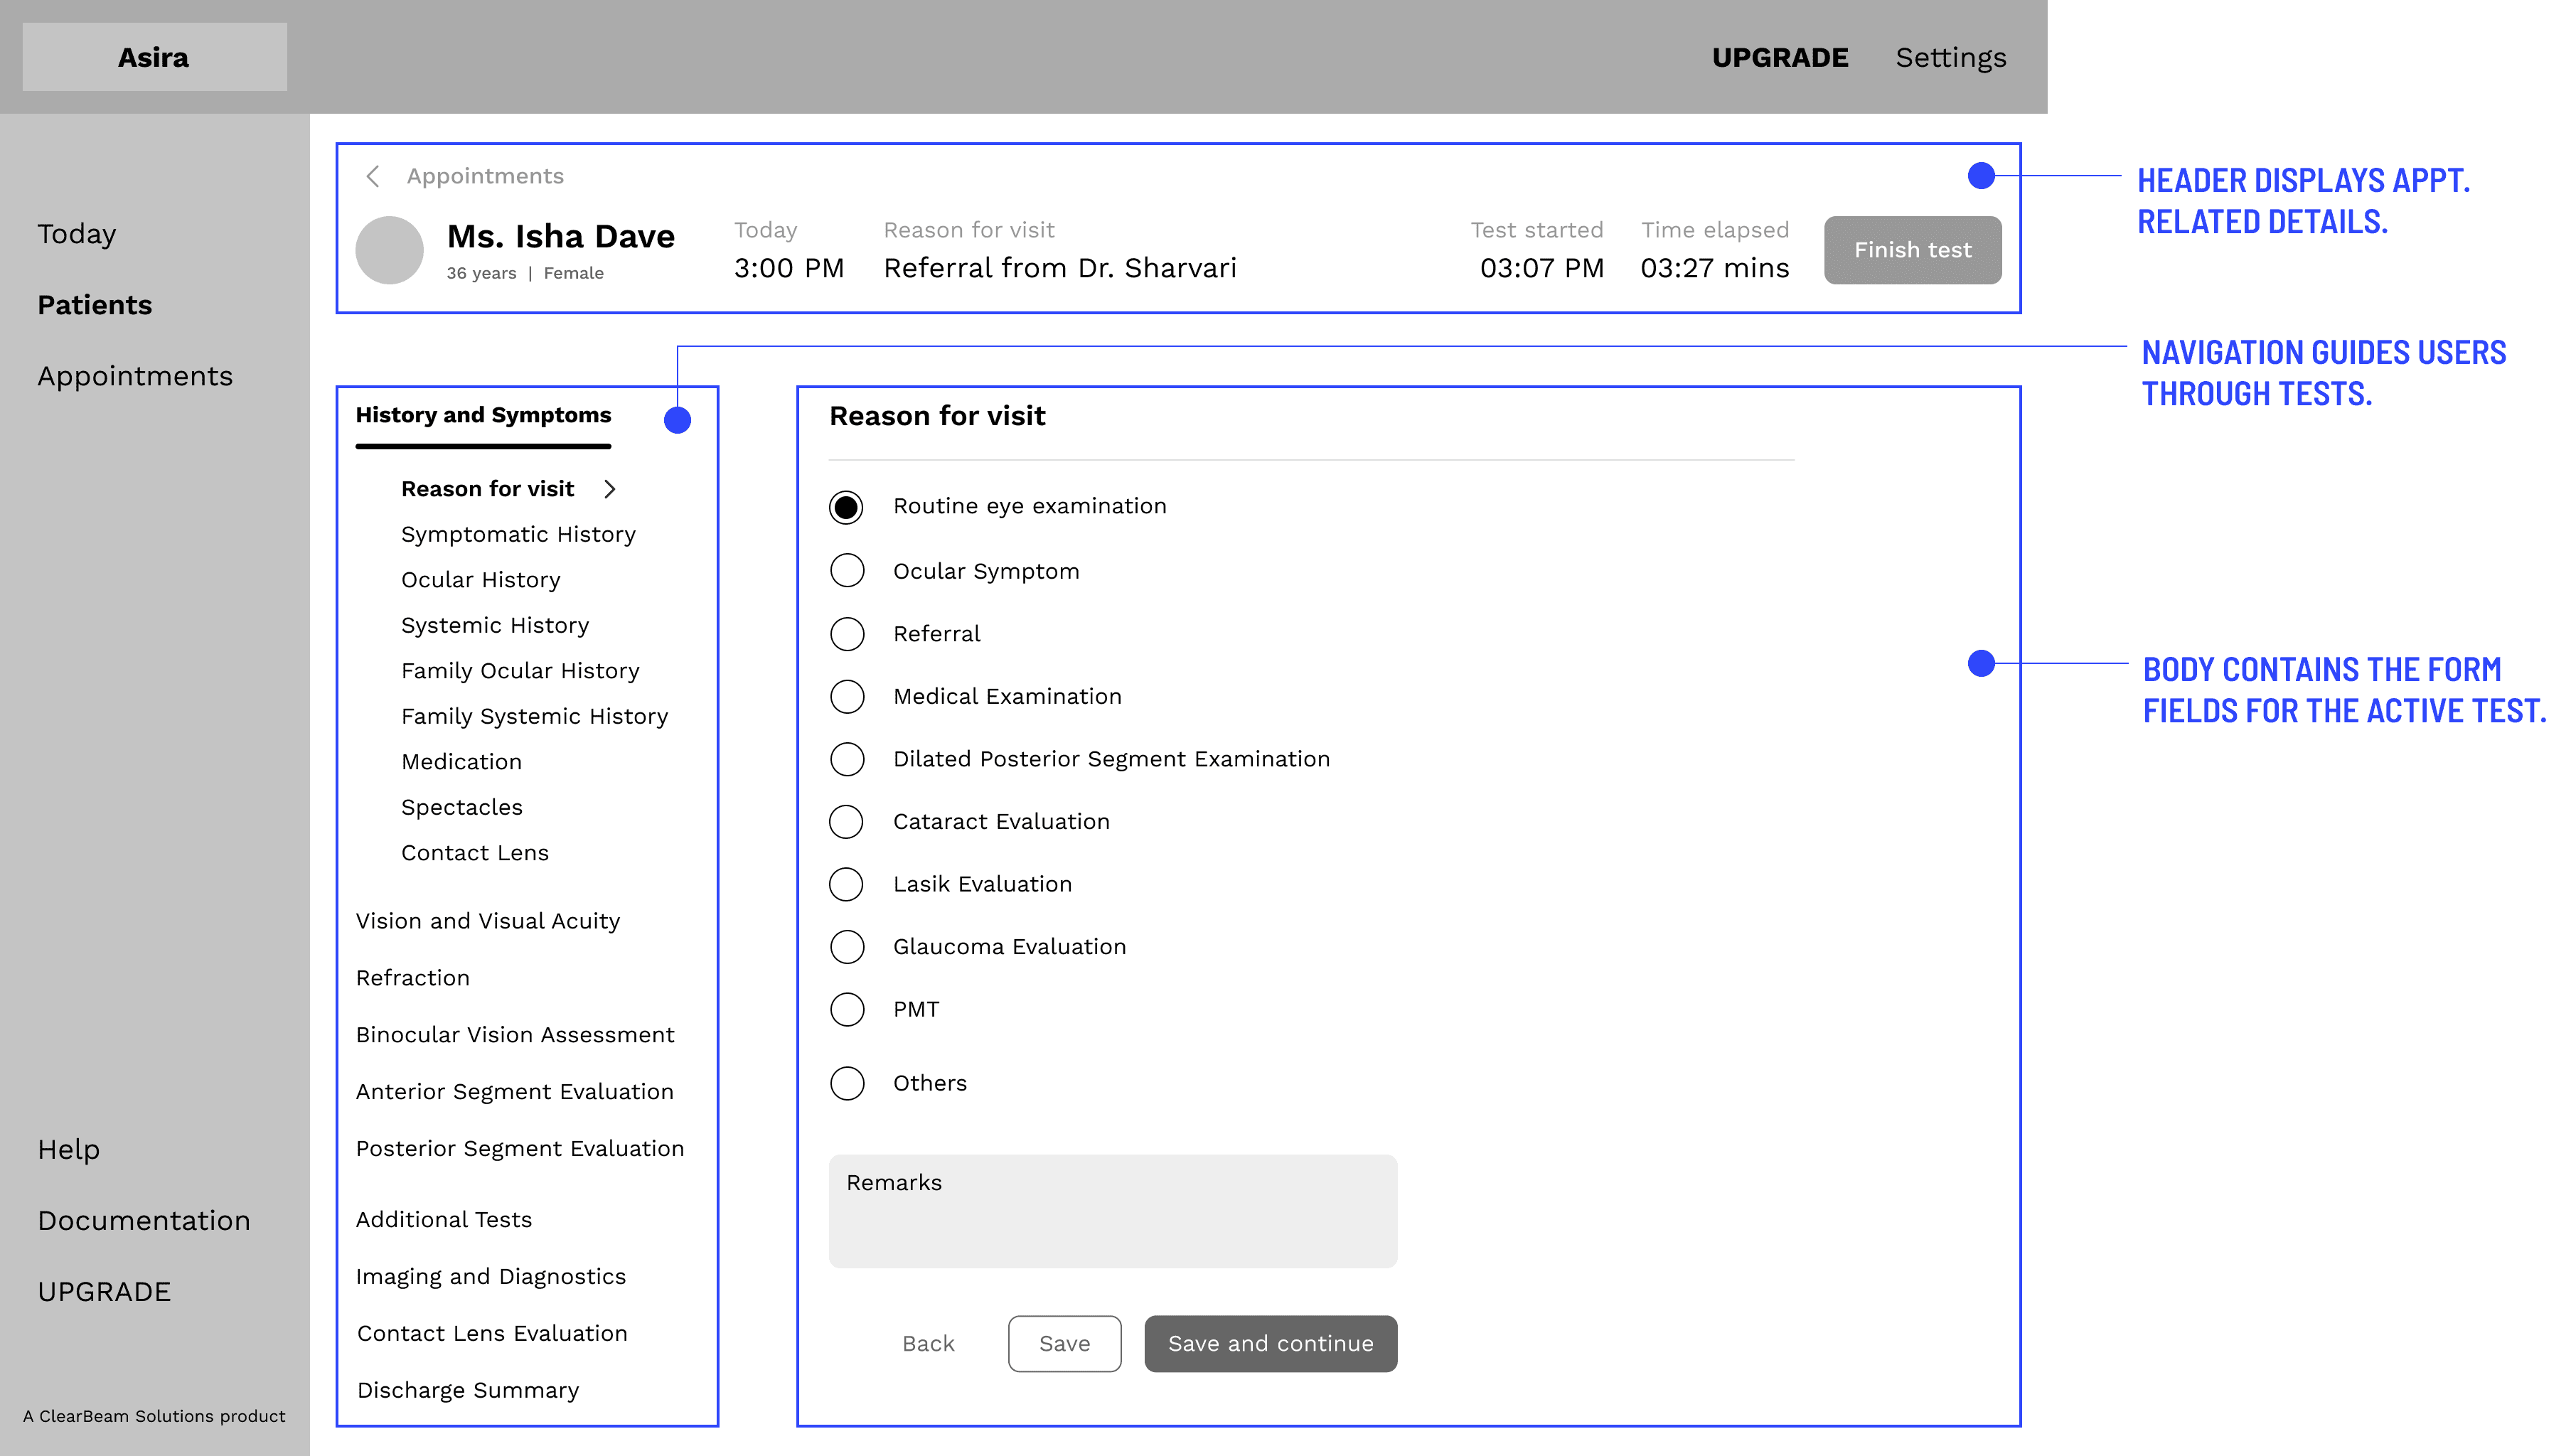Expand the Imaging and Diagnostics section
Image resolution: width=2571 pixels, height=1456 pixels.
coord(491,1277)
